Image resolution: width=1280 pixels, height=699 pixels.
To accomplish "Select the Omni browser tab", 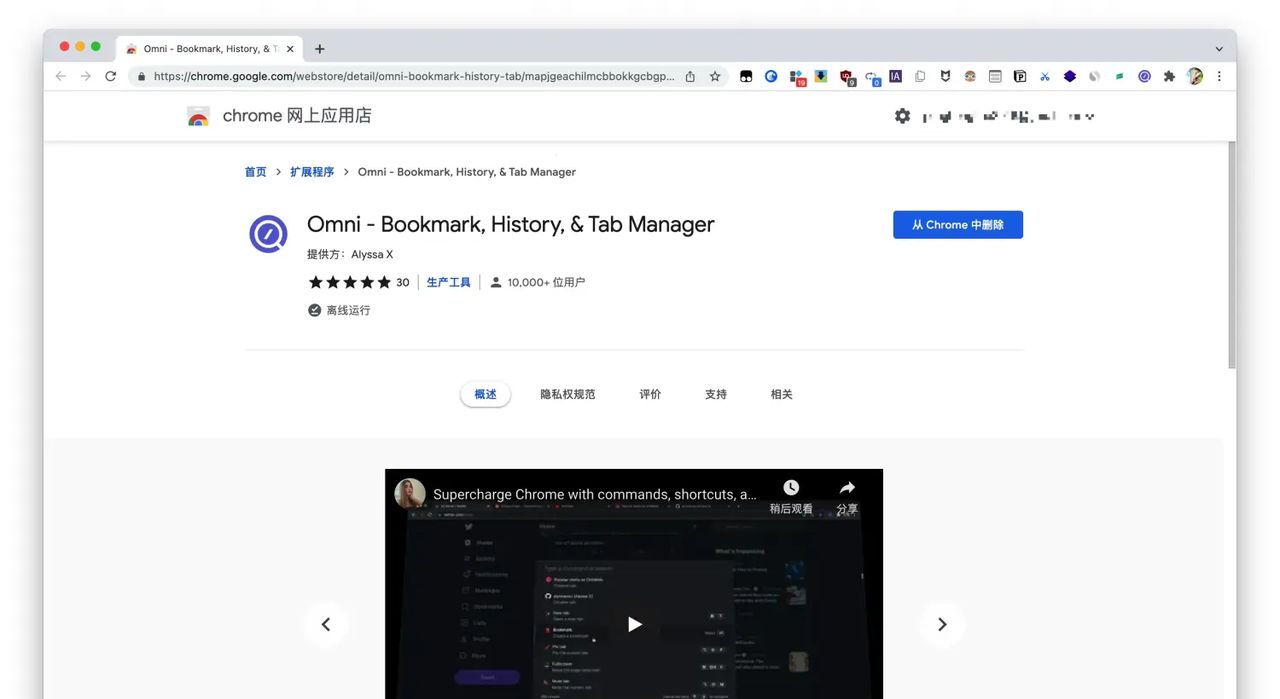I will (208, 49).
